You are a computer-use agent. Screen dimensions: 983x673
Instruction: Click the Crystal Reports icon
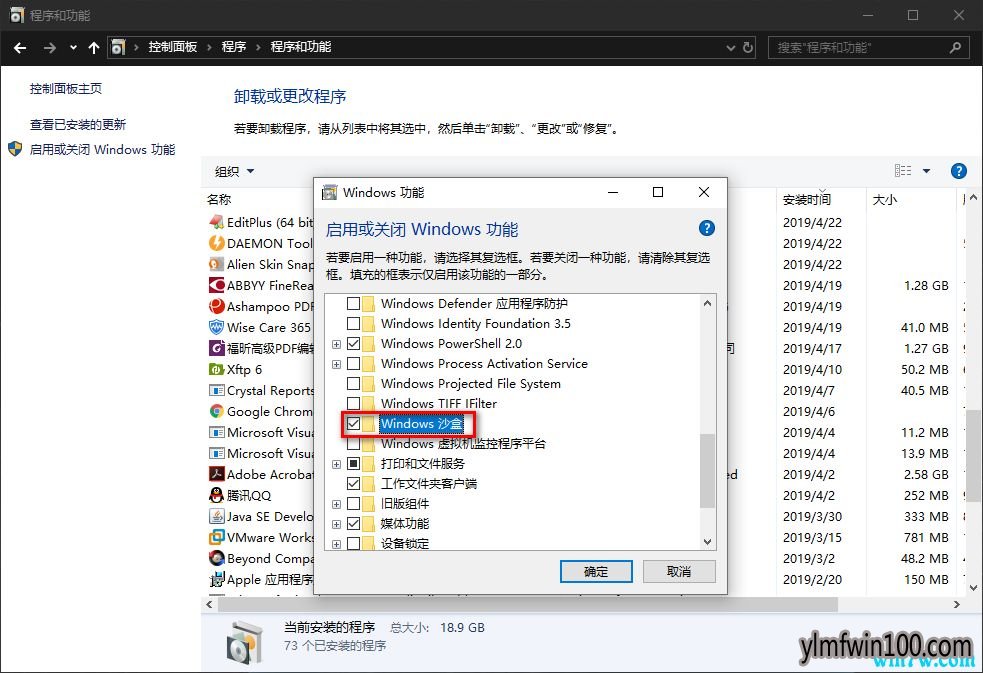[216, 390]
